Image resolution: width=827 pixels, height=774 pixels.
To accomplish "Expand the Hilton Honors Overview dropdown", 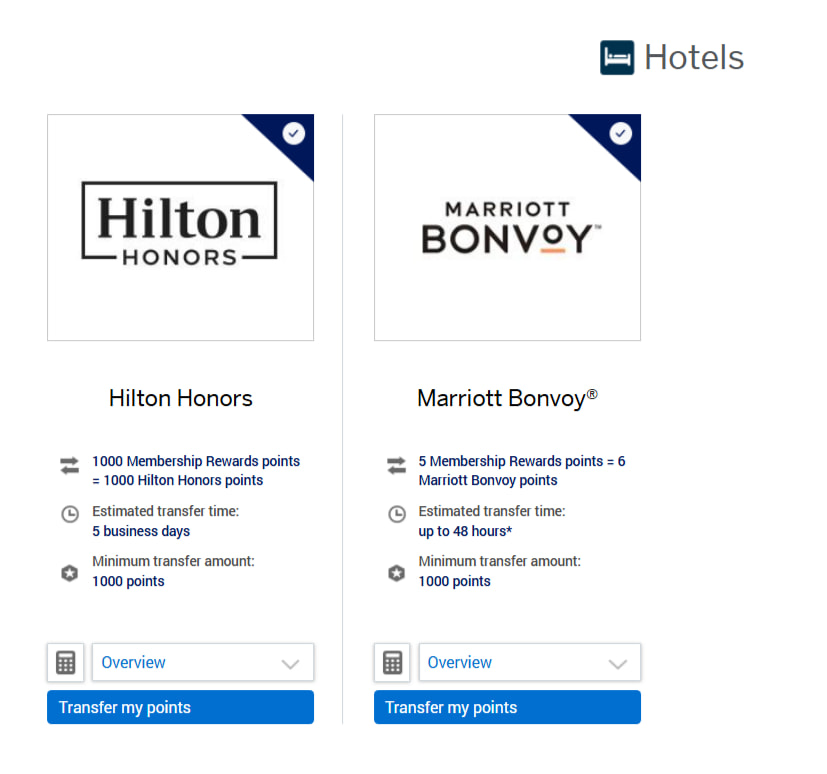I will pyautogui.click(x=202, y=662).
